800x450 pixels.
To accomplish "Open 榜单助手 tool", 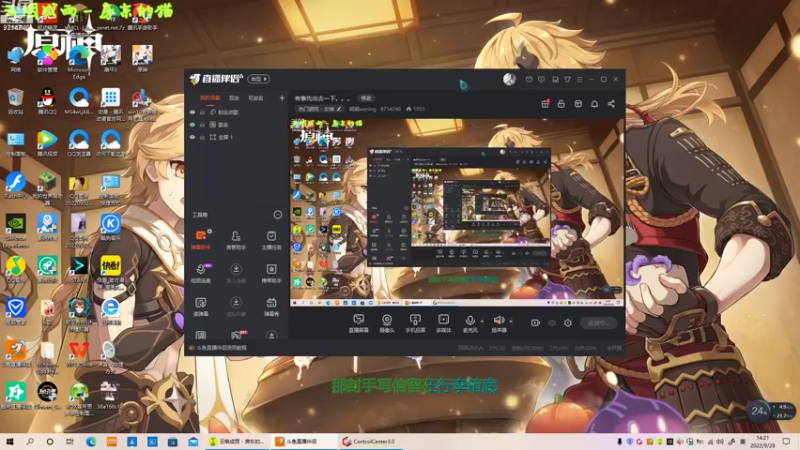I will click(x=271, y=273).
